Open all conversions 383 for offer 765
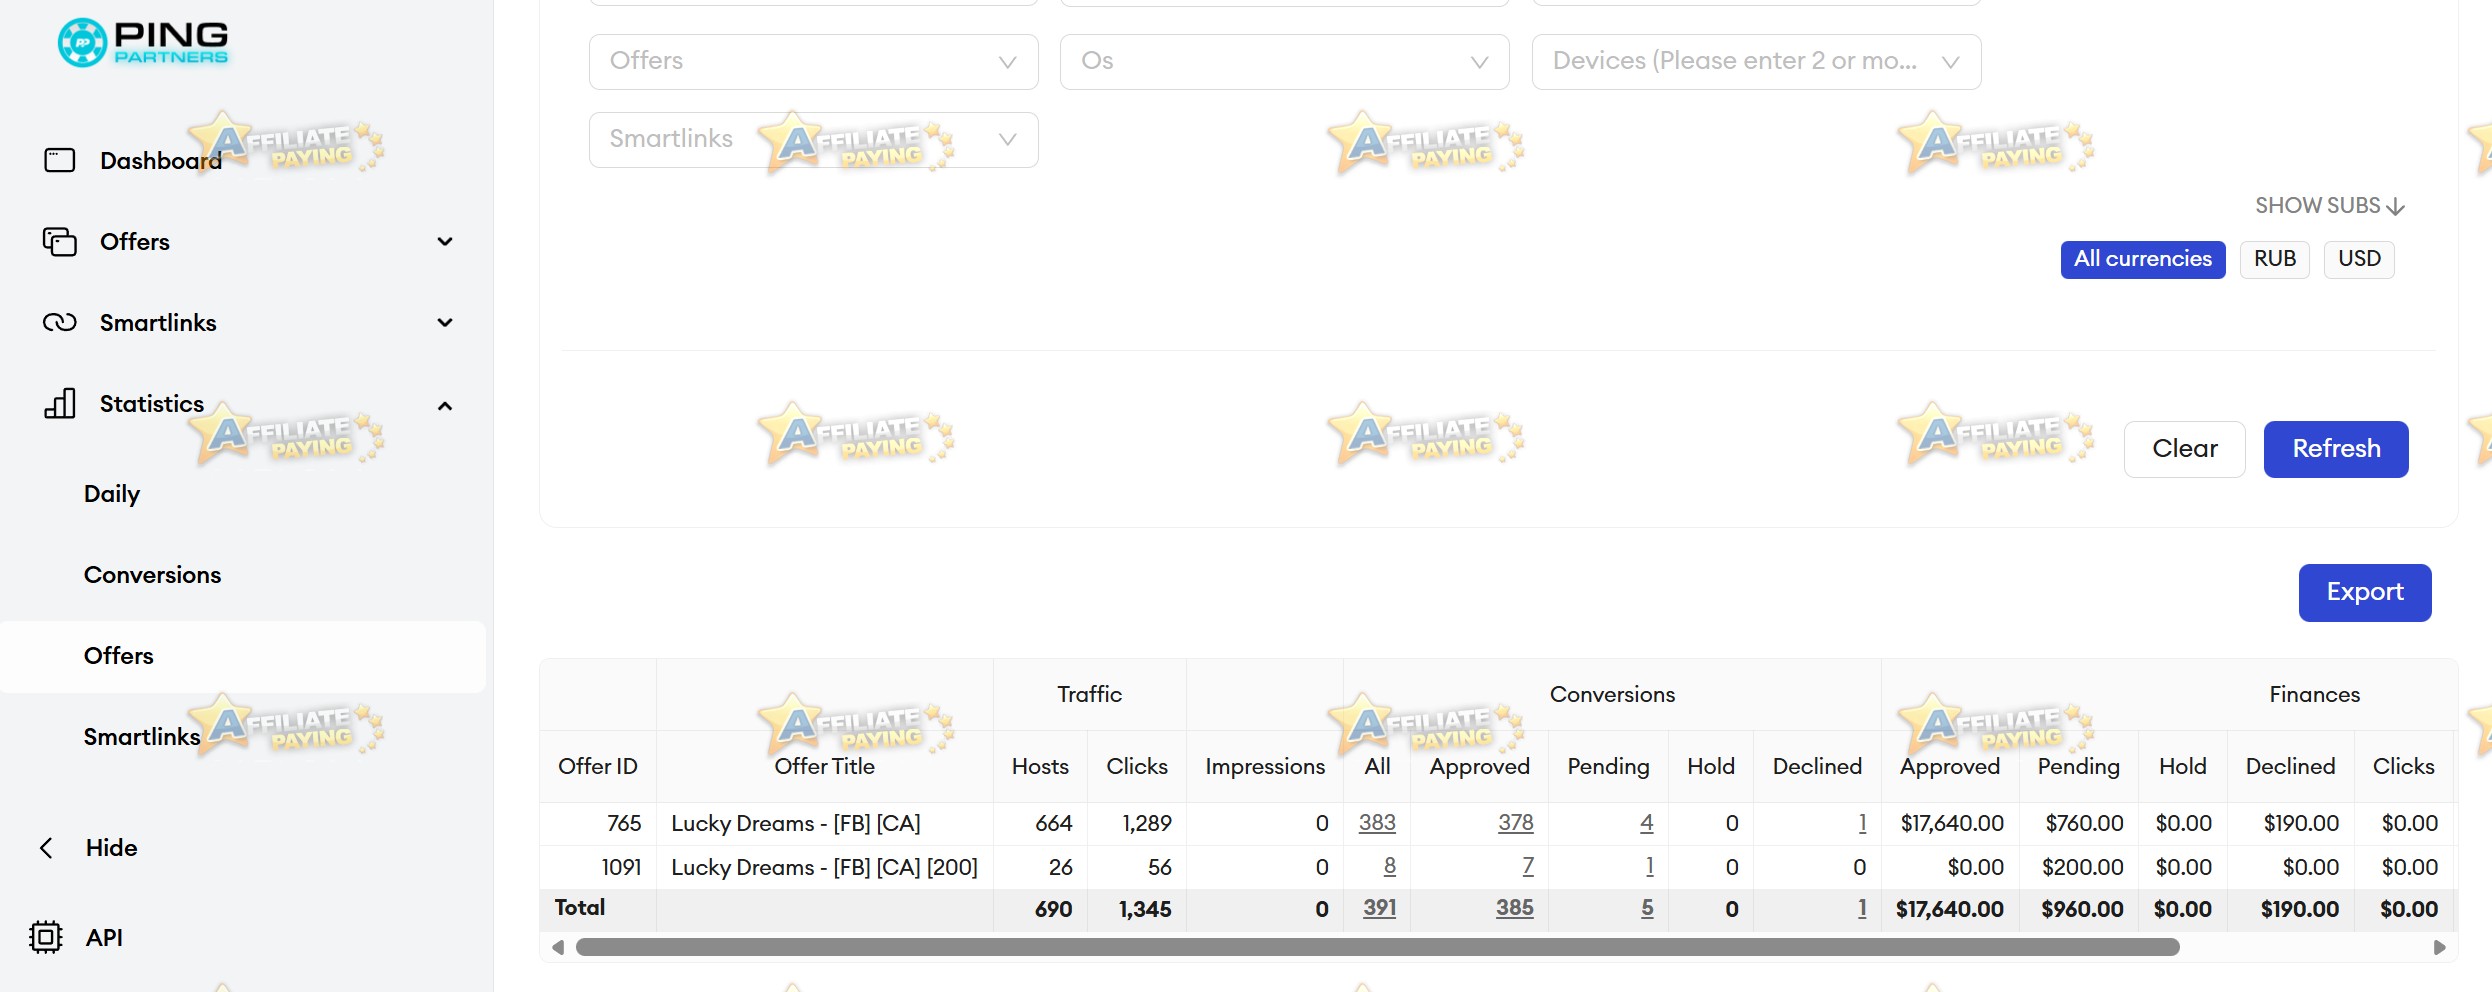The image size is (2492, 992). (1377, 823)
